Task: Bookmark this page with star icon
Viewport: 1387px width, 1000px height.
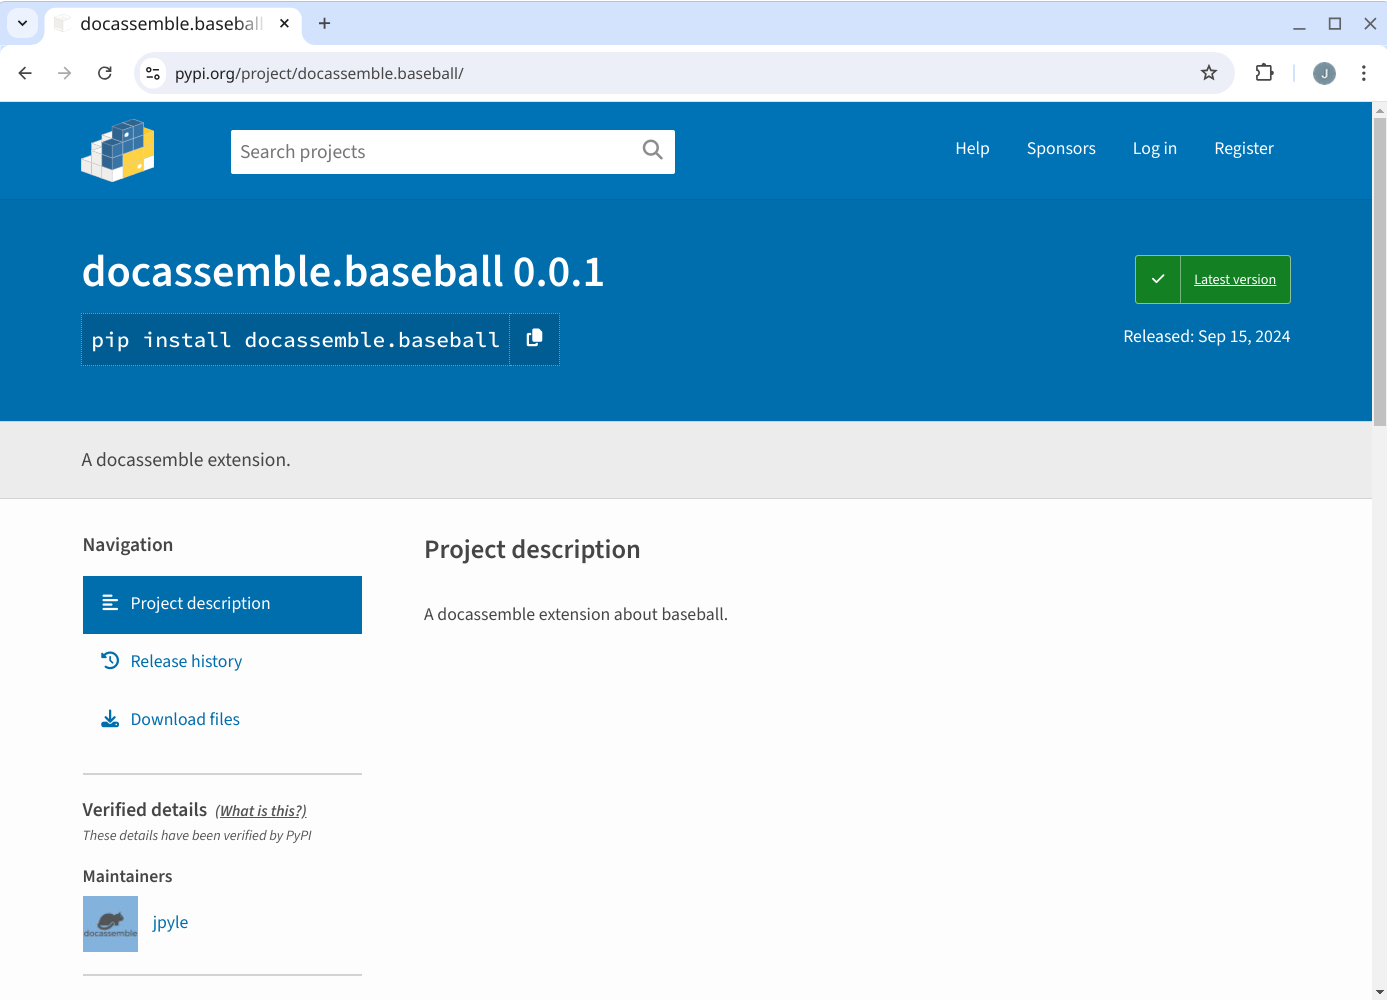Action: 1209,73
